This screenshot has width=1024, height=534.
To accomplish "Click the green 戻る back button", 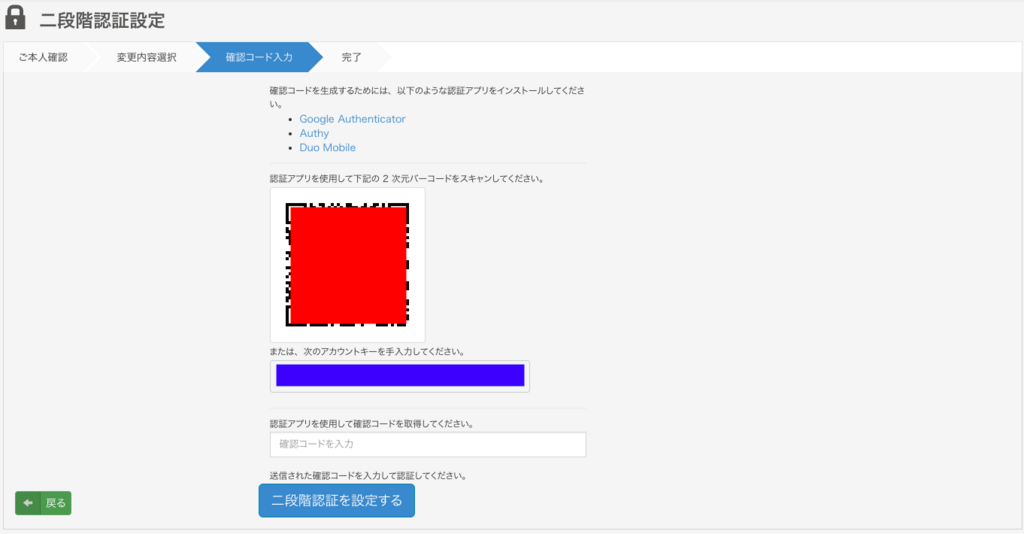I will pos(43,503).
